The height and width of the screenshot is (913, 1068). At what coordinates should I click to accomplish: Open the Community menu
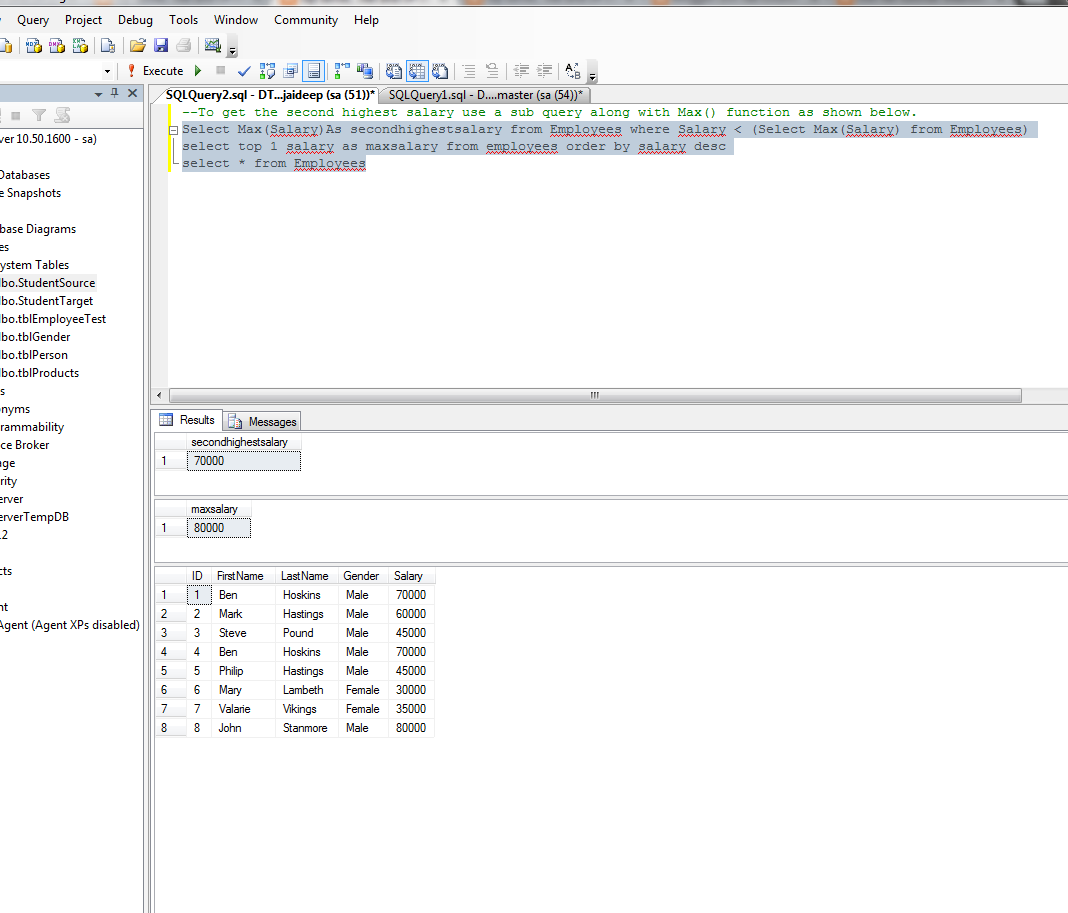click(306, 20)
